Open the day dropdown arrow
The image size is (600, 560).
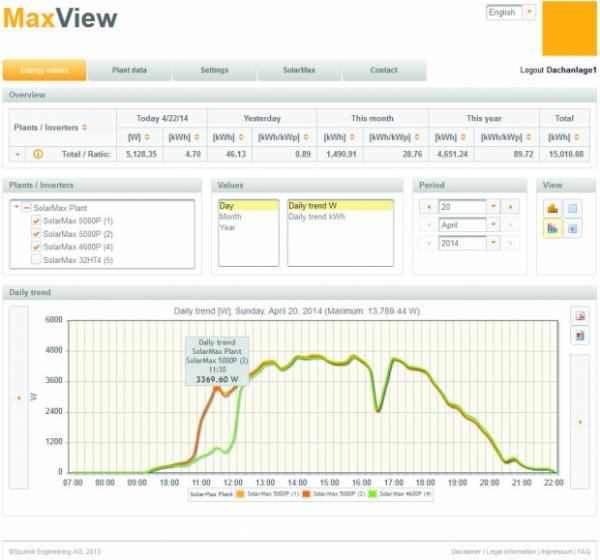494,207
